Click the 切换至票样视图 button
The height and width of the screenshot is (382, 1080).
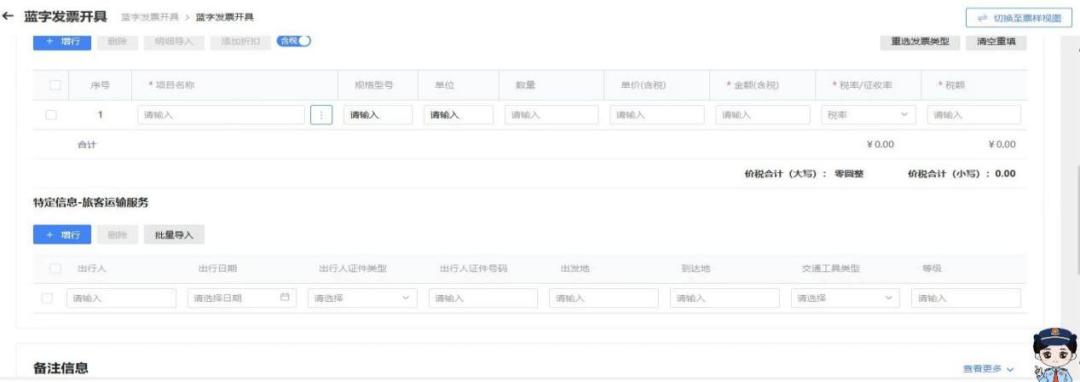pyautogui.click(x=1019, y=18)
